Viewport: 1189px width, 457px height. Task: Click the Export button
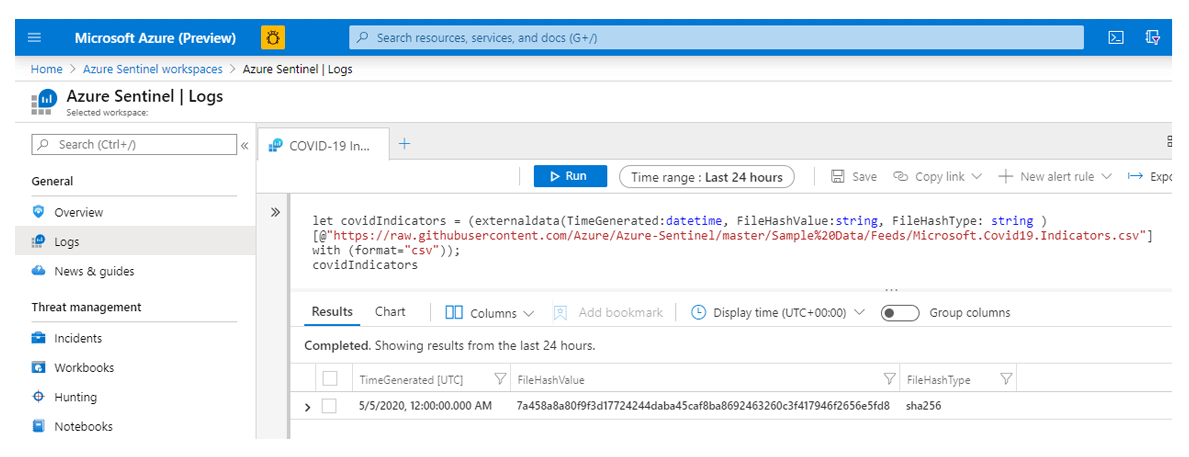point(1150,177)
